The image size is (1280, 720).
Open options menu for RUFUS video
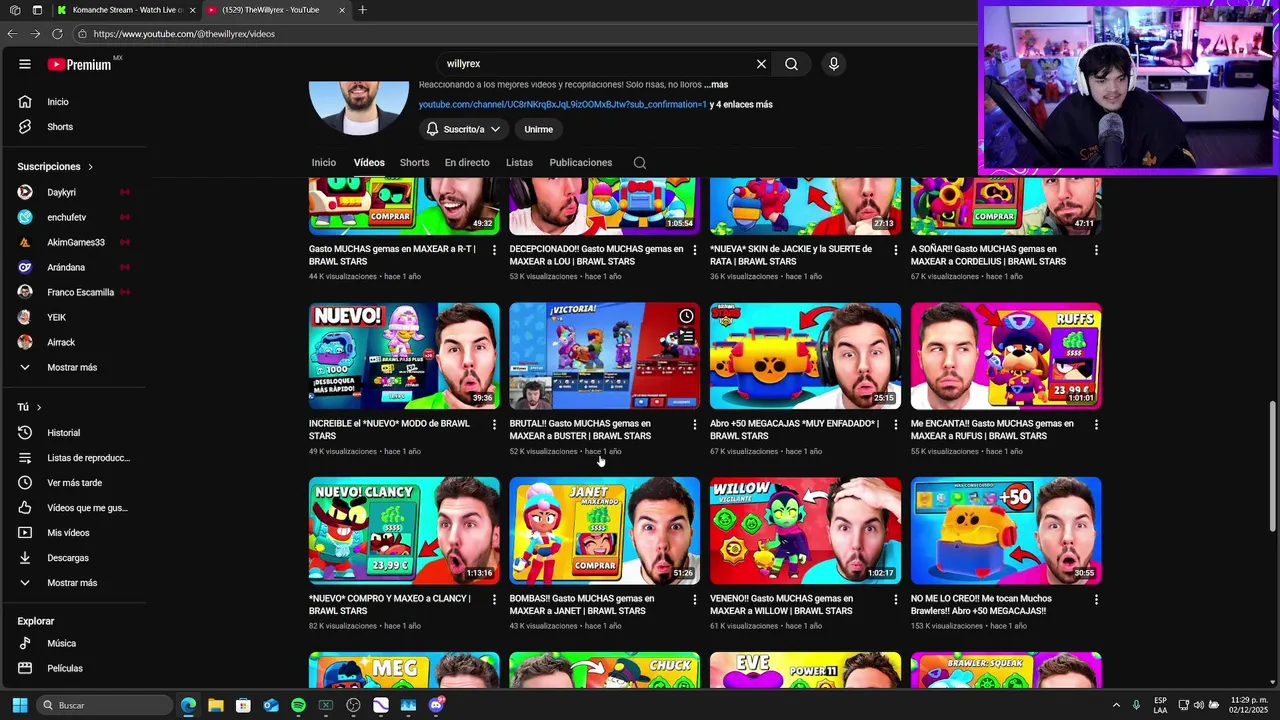pyautogui.click(x=1096, y=425)
